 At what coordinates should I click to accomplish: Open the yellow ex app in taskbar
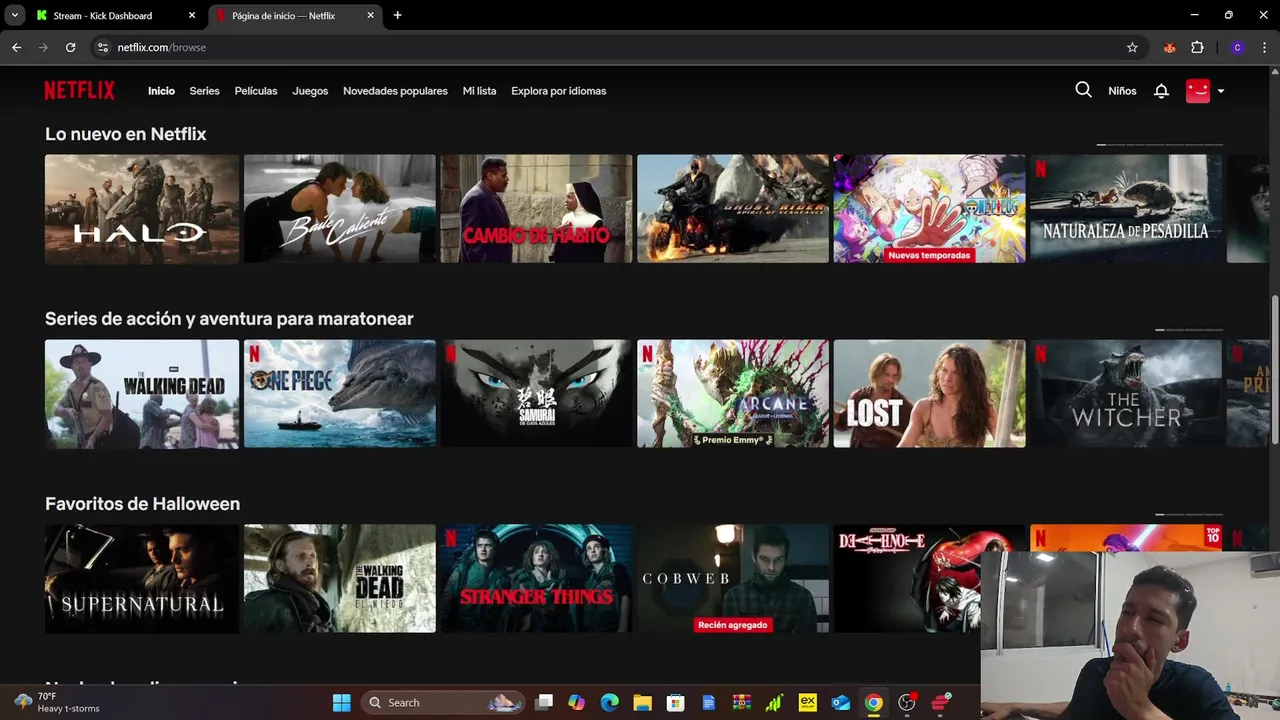[x=807, y=702]
